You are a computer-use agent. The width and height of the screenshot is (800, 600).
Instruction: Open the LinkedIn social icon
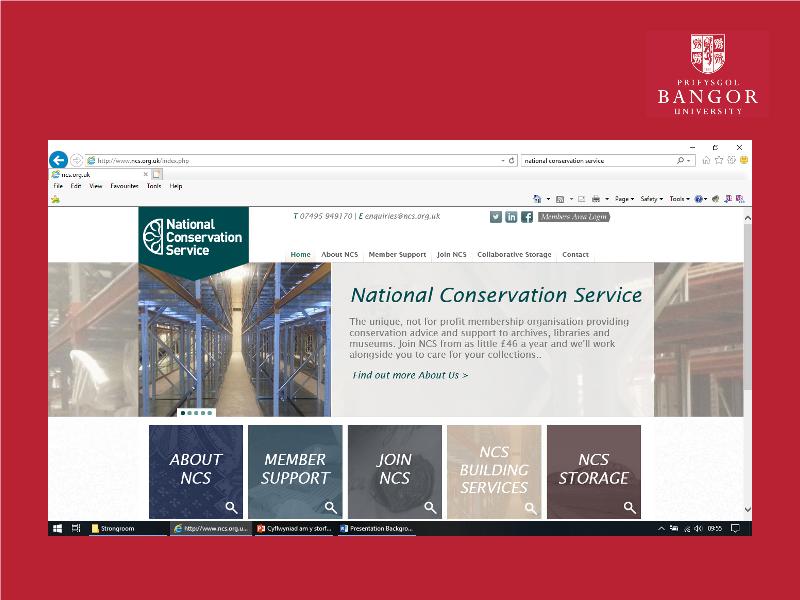tap(511, 217)
